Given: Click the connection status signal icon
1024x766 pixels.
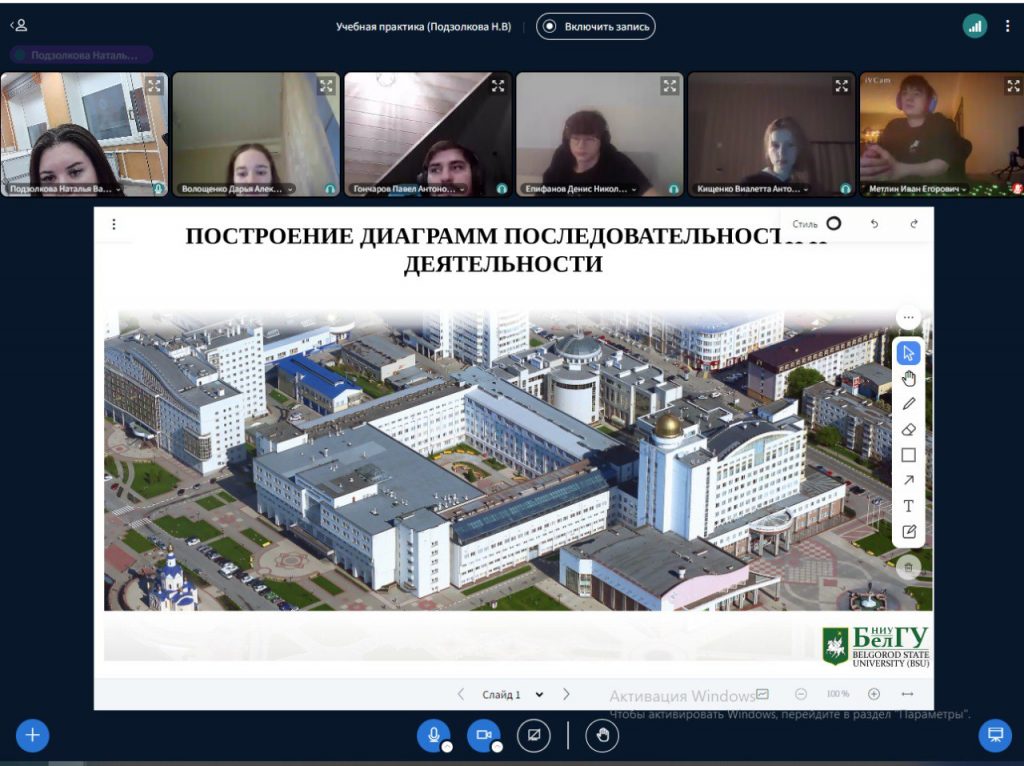Looking at the screenshot, I should (974, 26).
